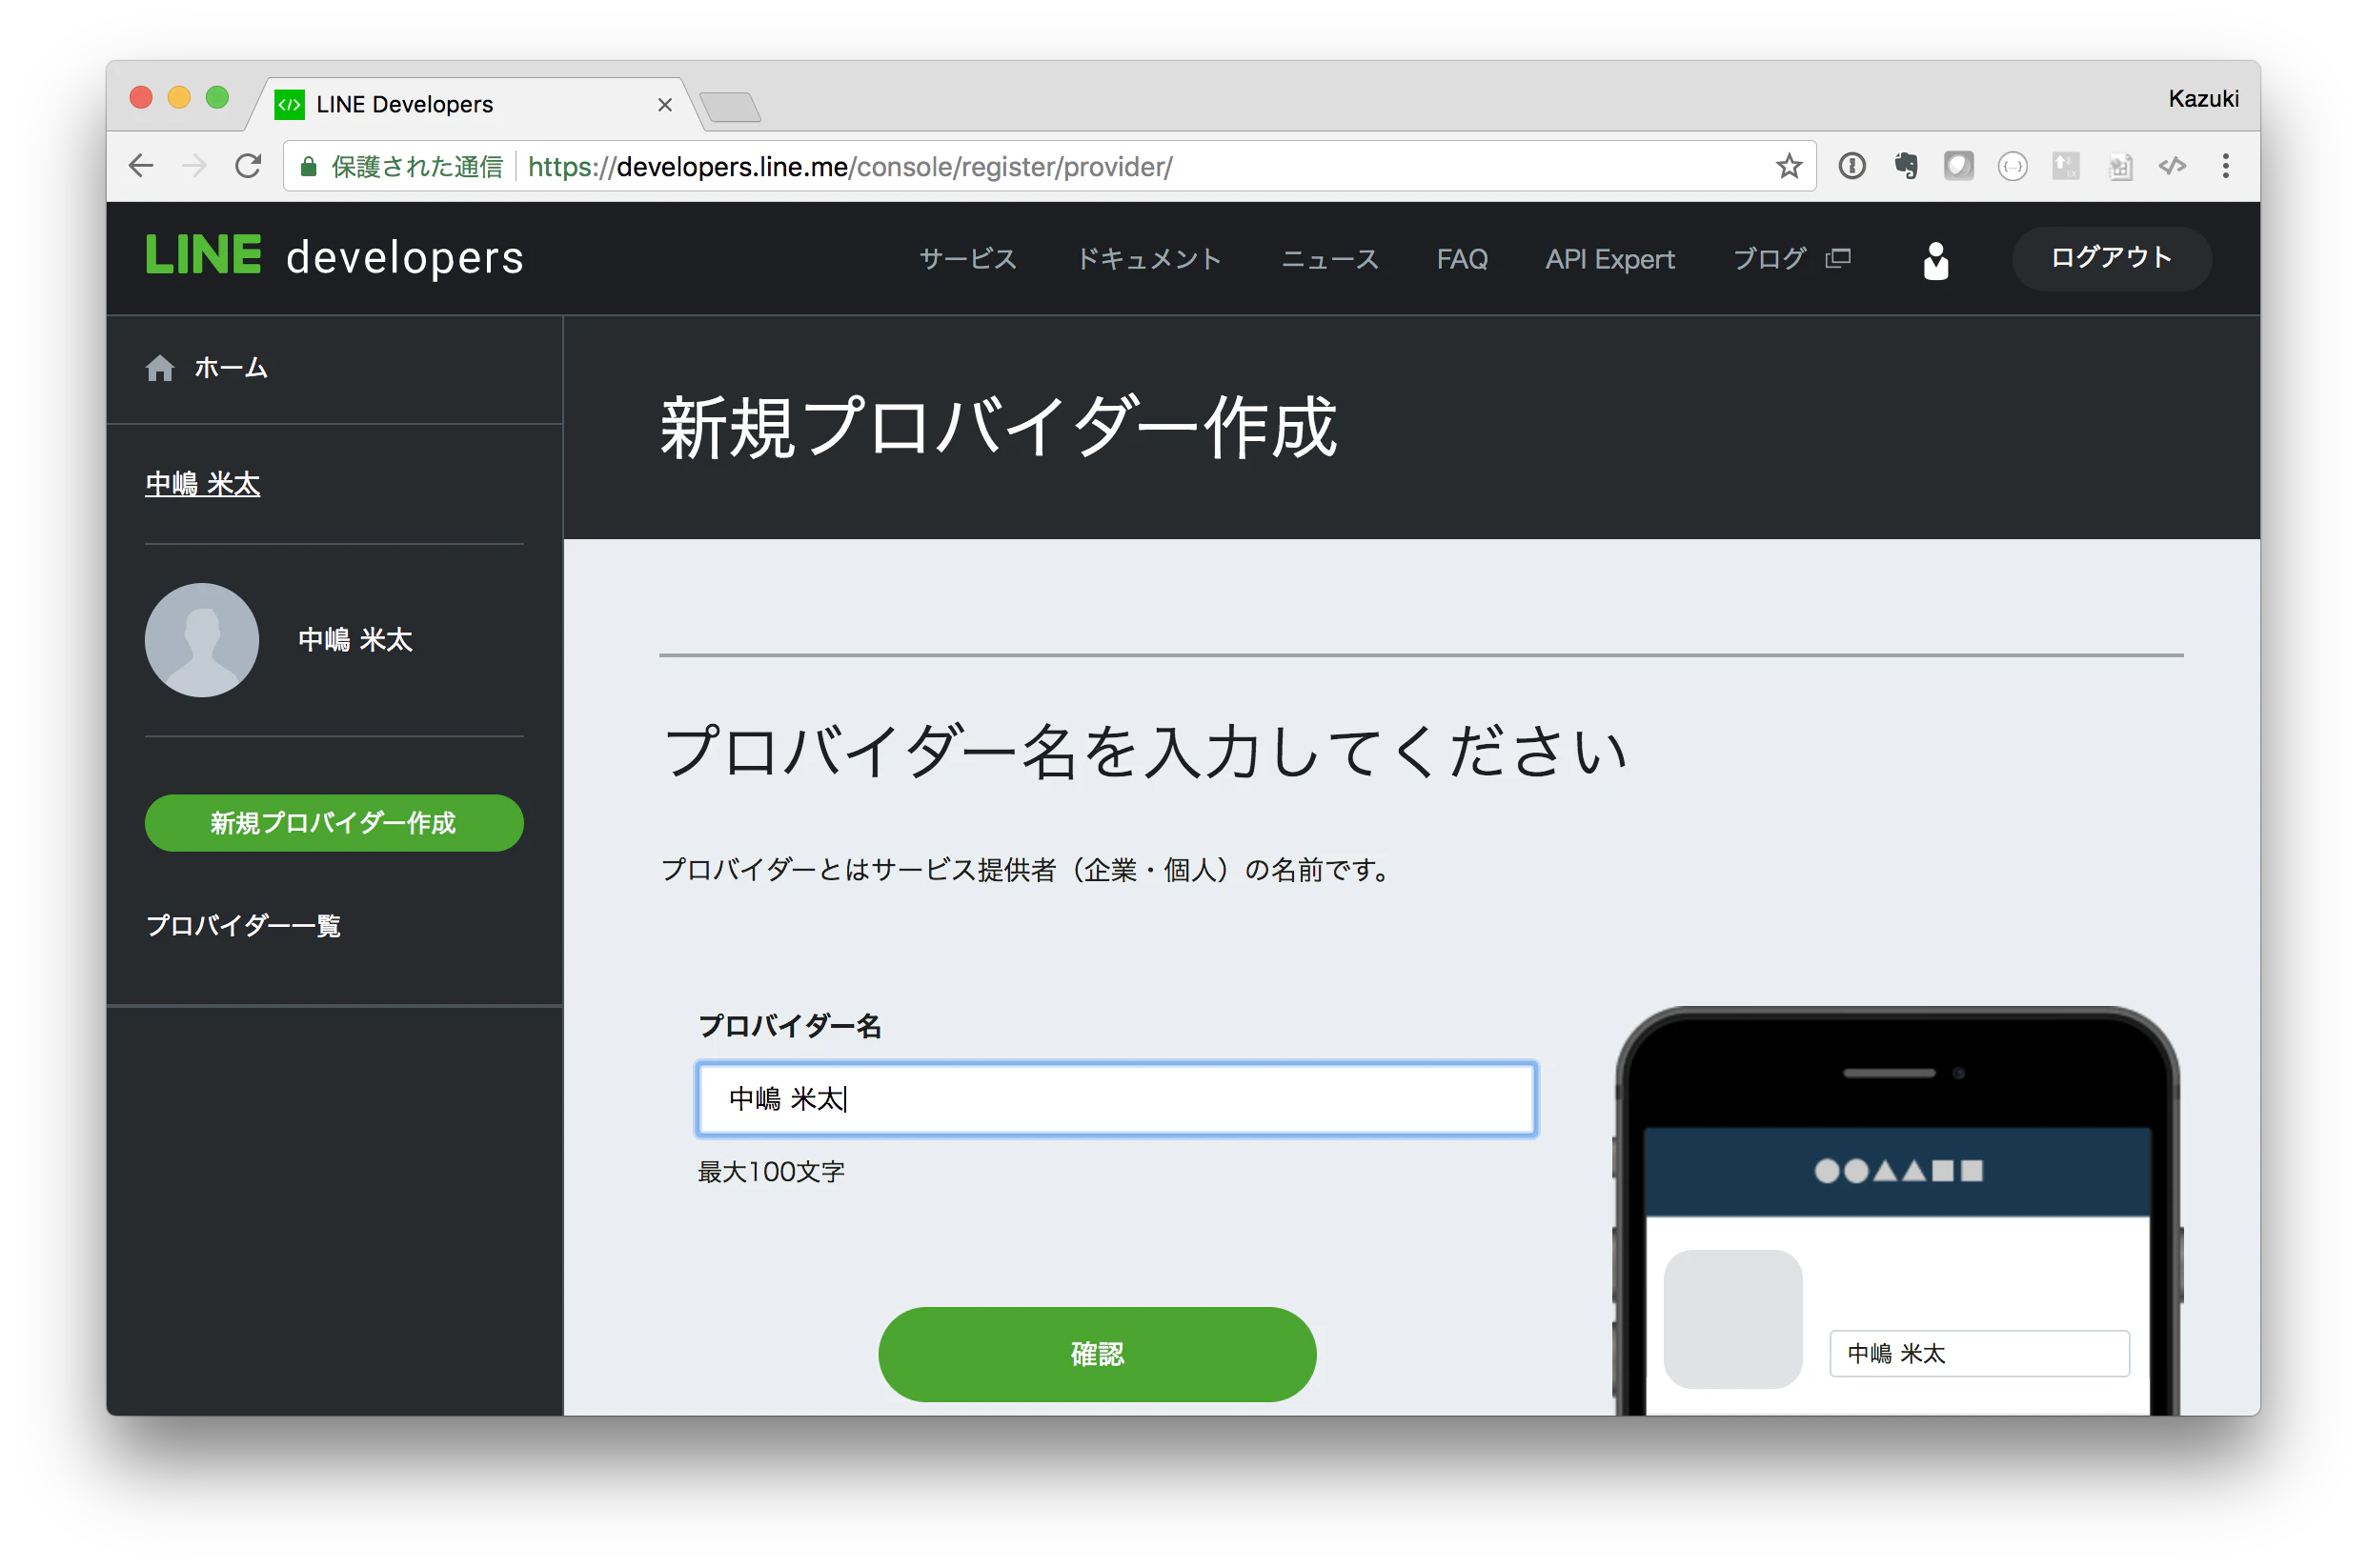
Task: Click the phone preview name field
Action: click(x=1978, y=1353)
